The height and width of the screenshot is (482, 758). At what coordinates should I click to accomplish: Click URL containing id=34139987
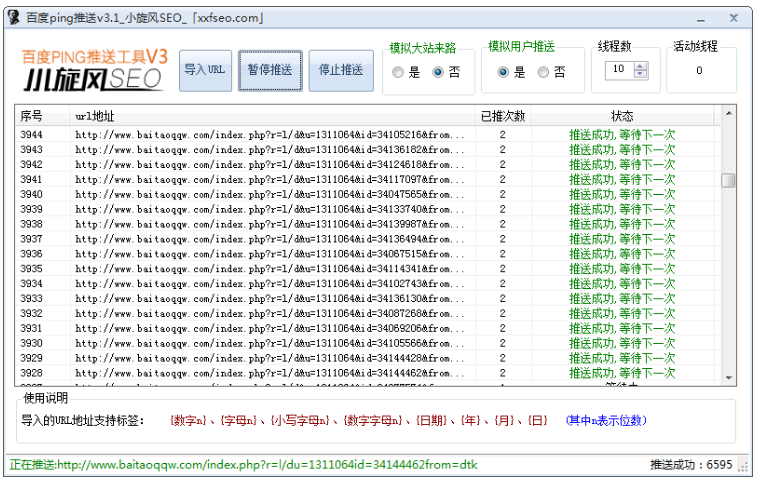point(270,224)
